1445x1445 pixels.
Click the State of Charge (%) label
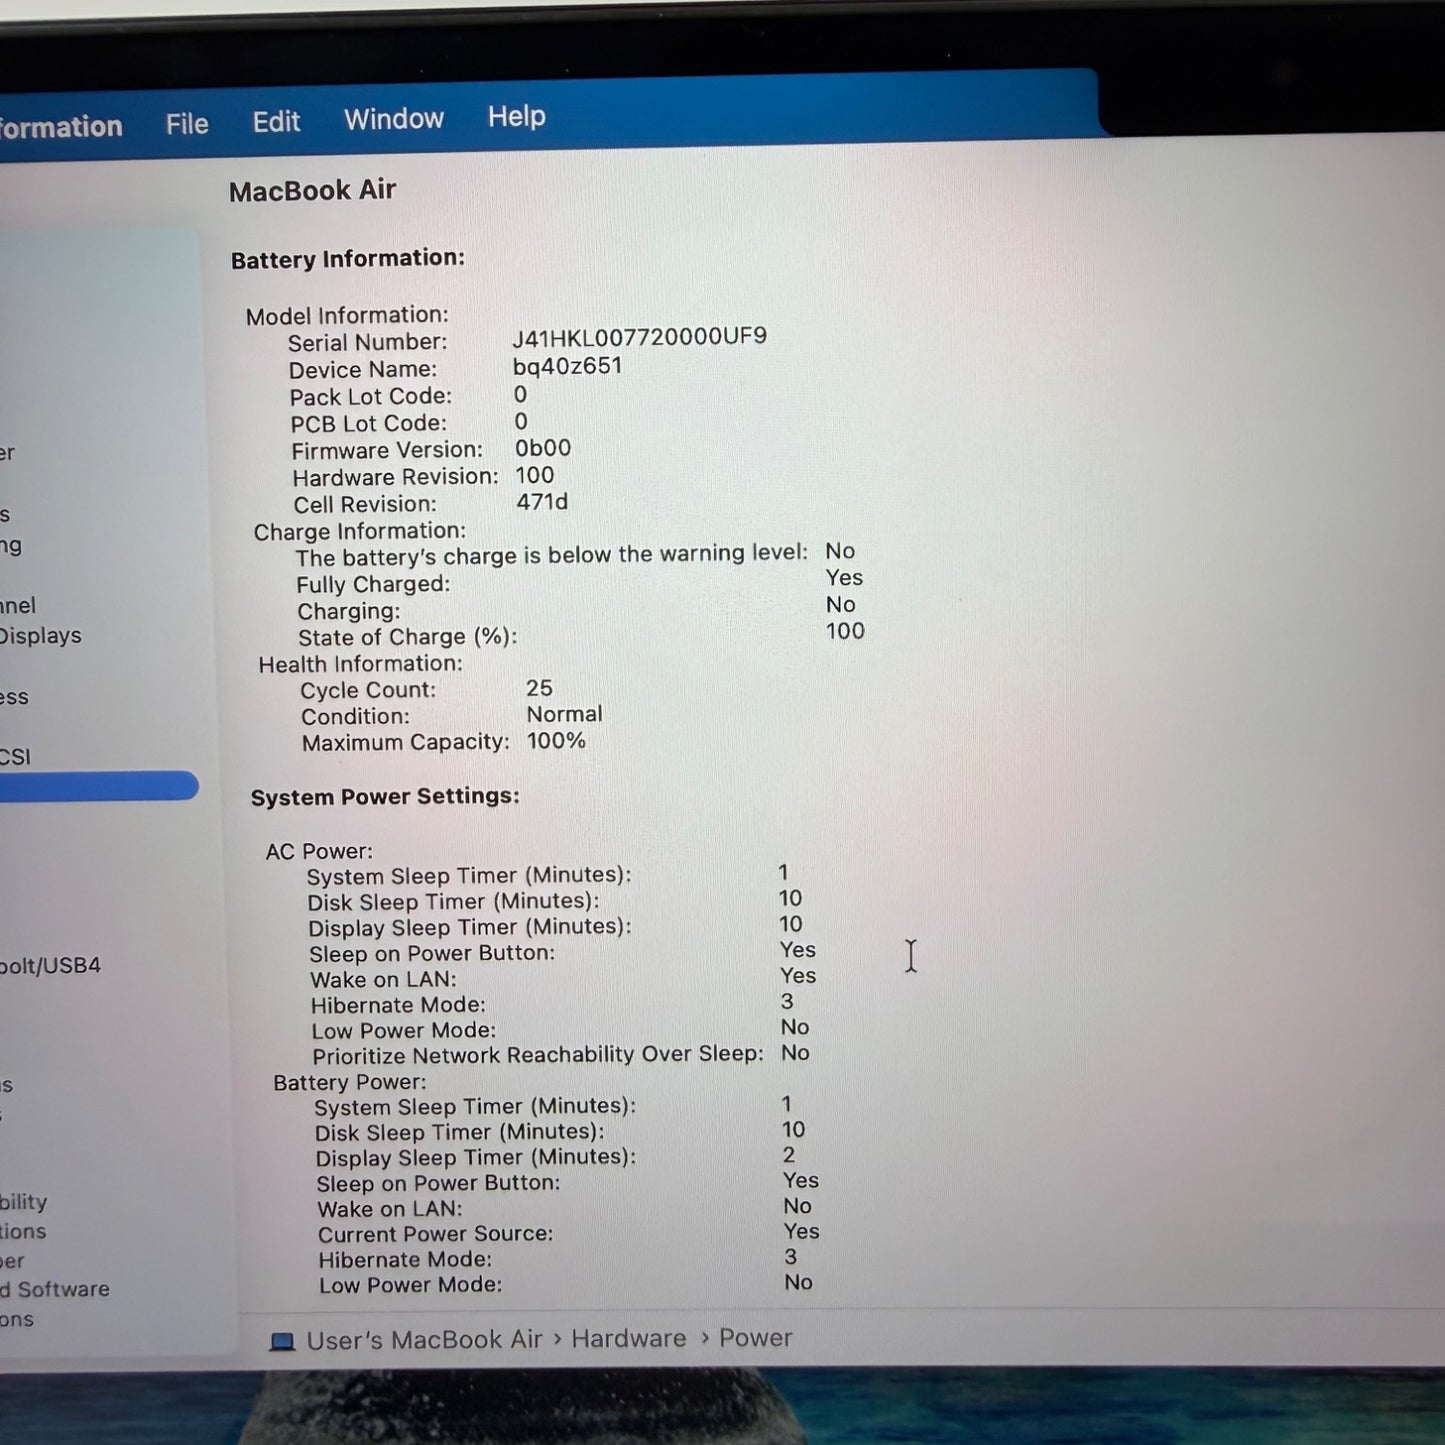coord(407,638)
